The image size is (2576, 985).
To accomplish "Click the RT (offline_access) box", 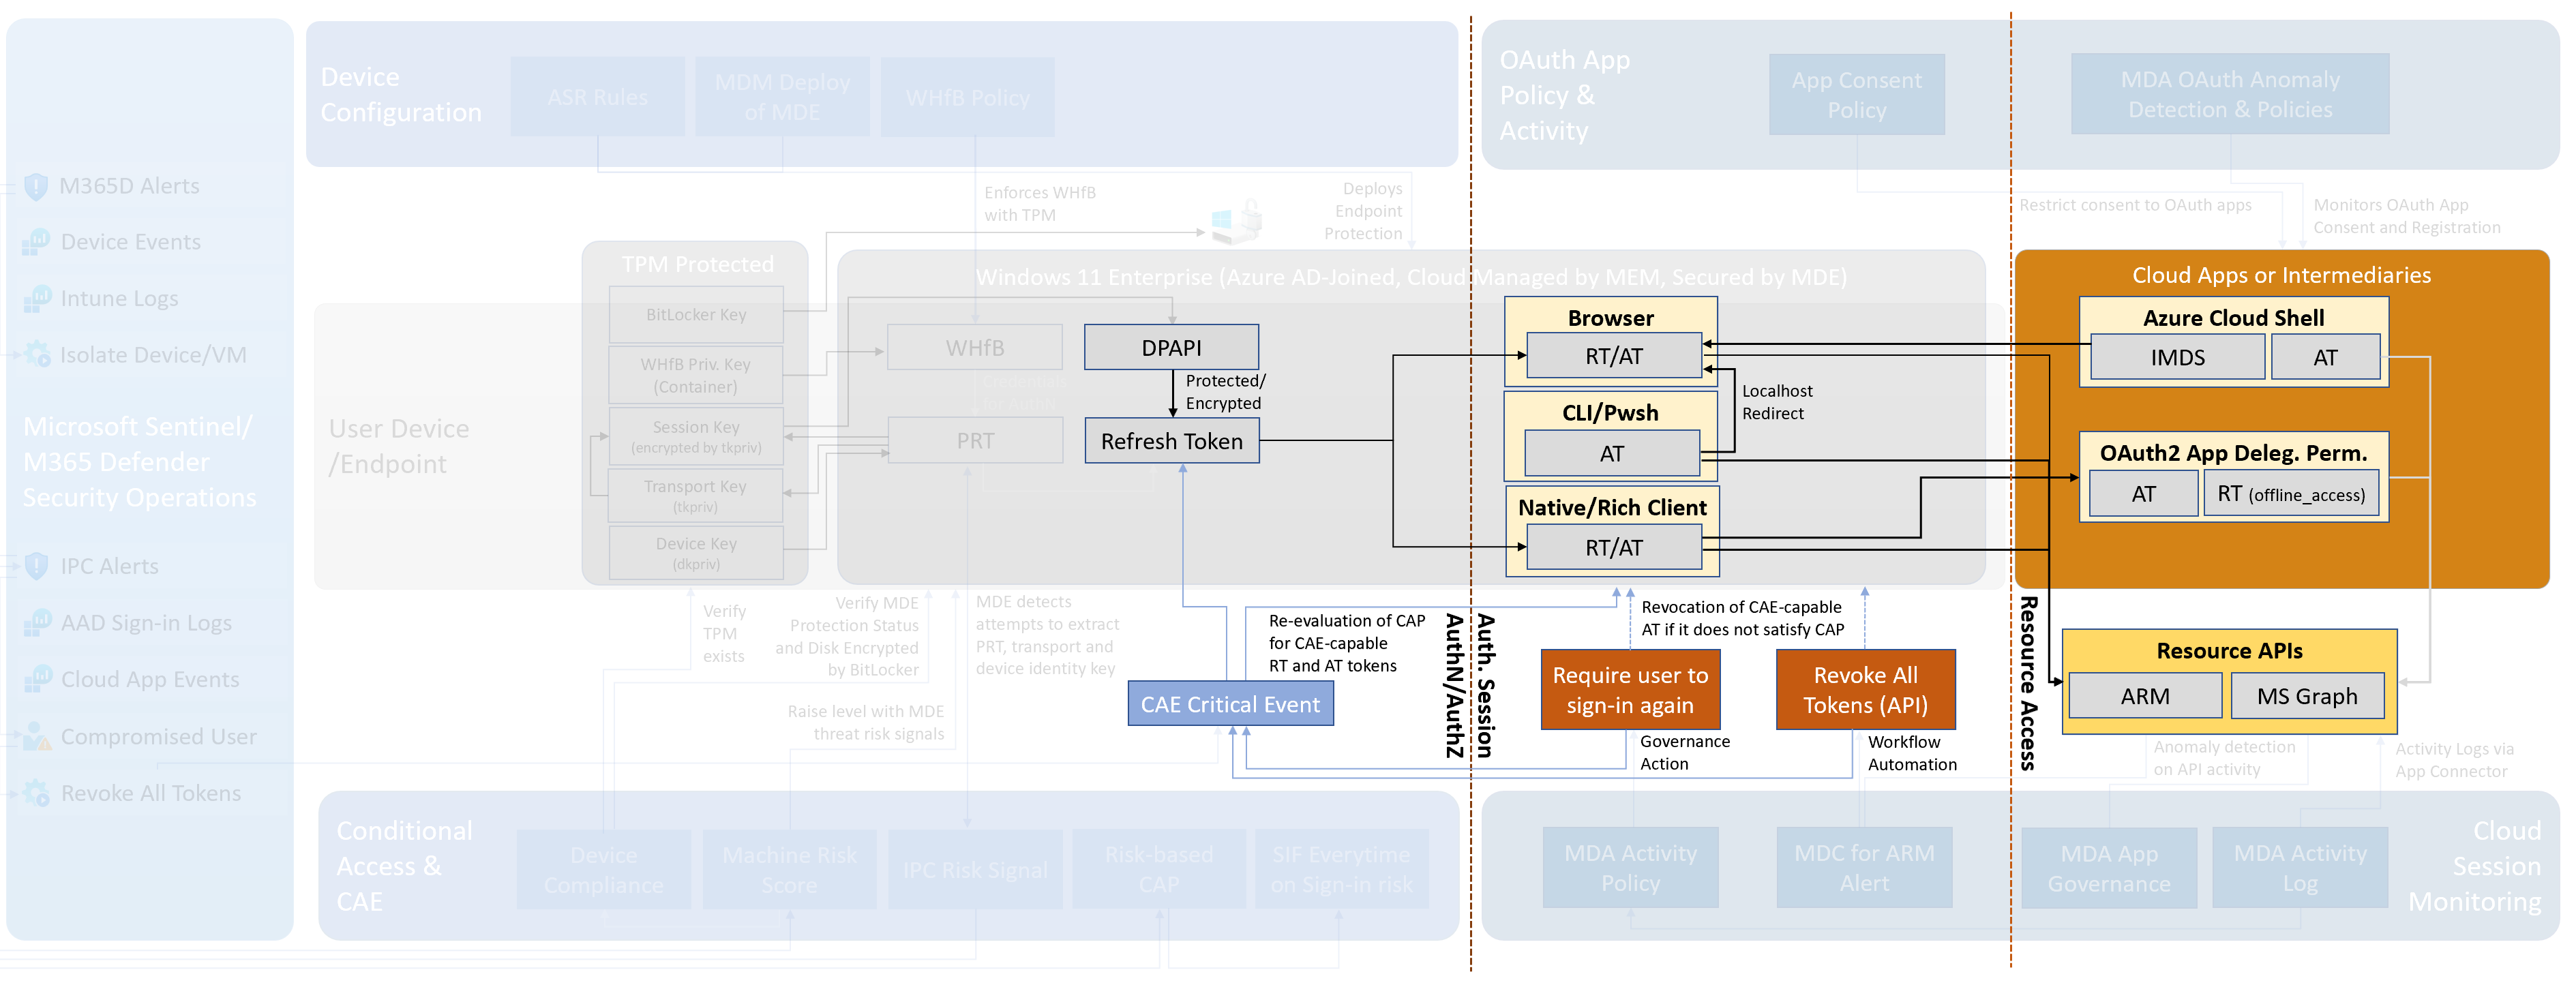I will 2290,494.
